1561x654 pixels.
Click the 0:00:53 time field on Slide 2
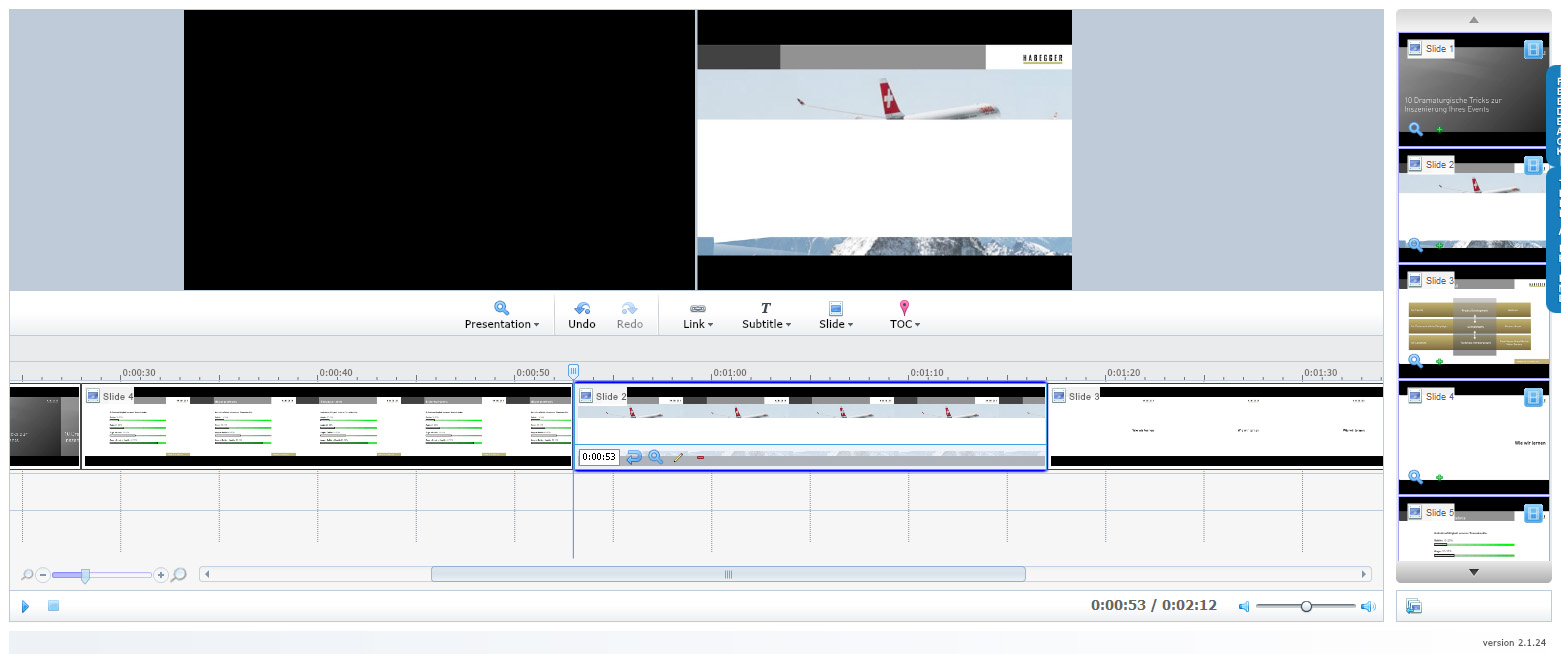[599, 457]
